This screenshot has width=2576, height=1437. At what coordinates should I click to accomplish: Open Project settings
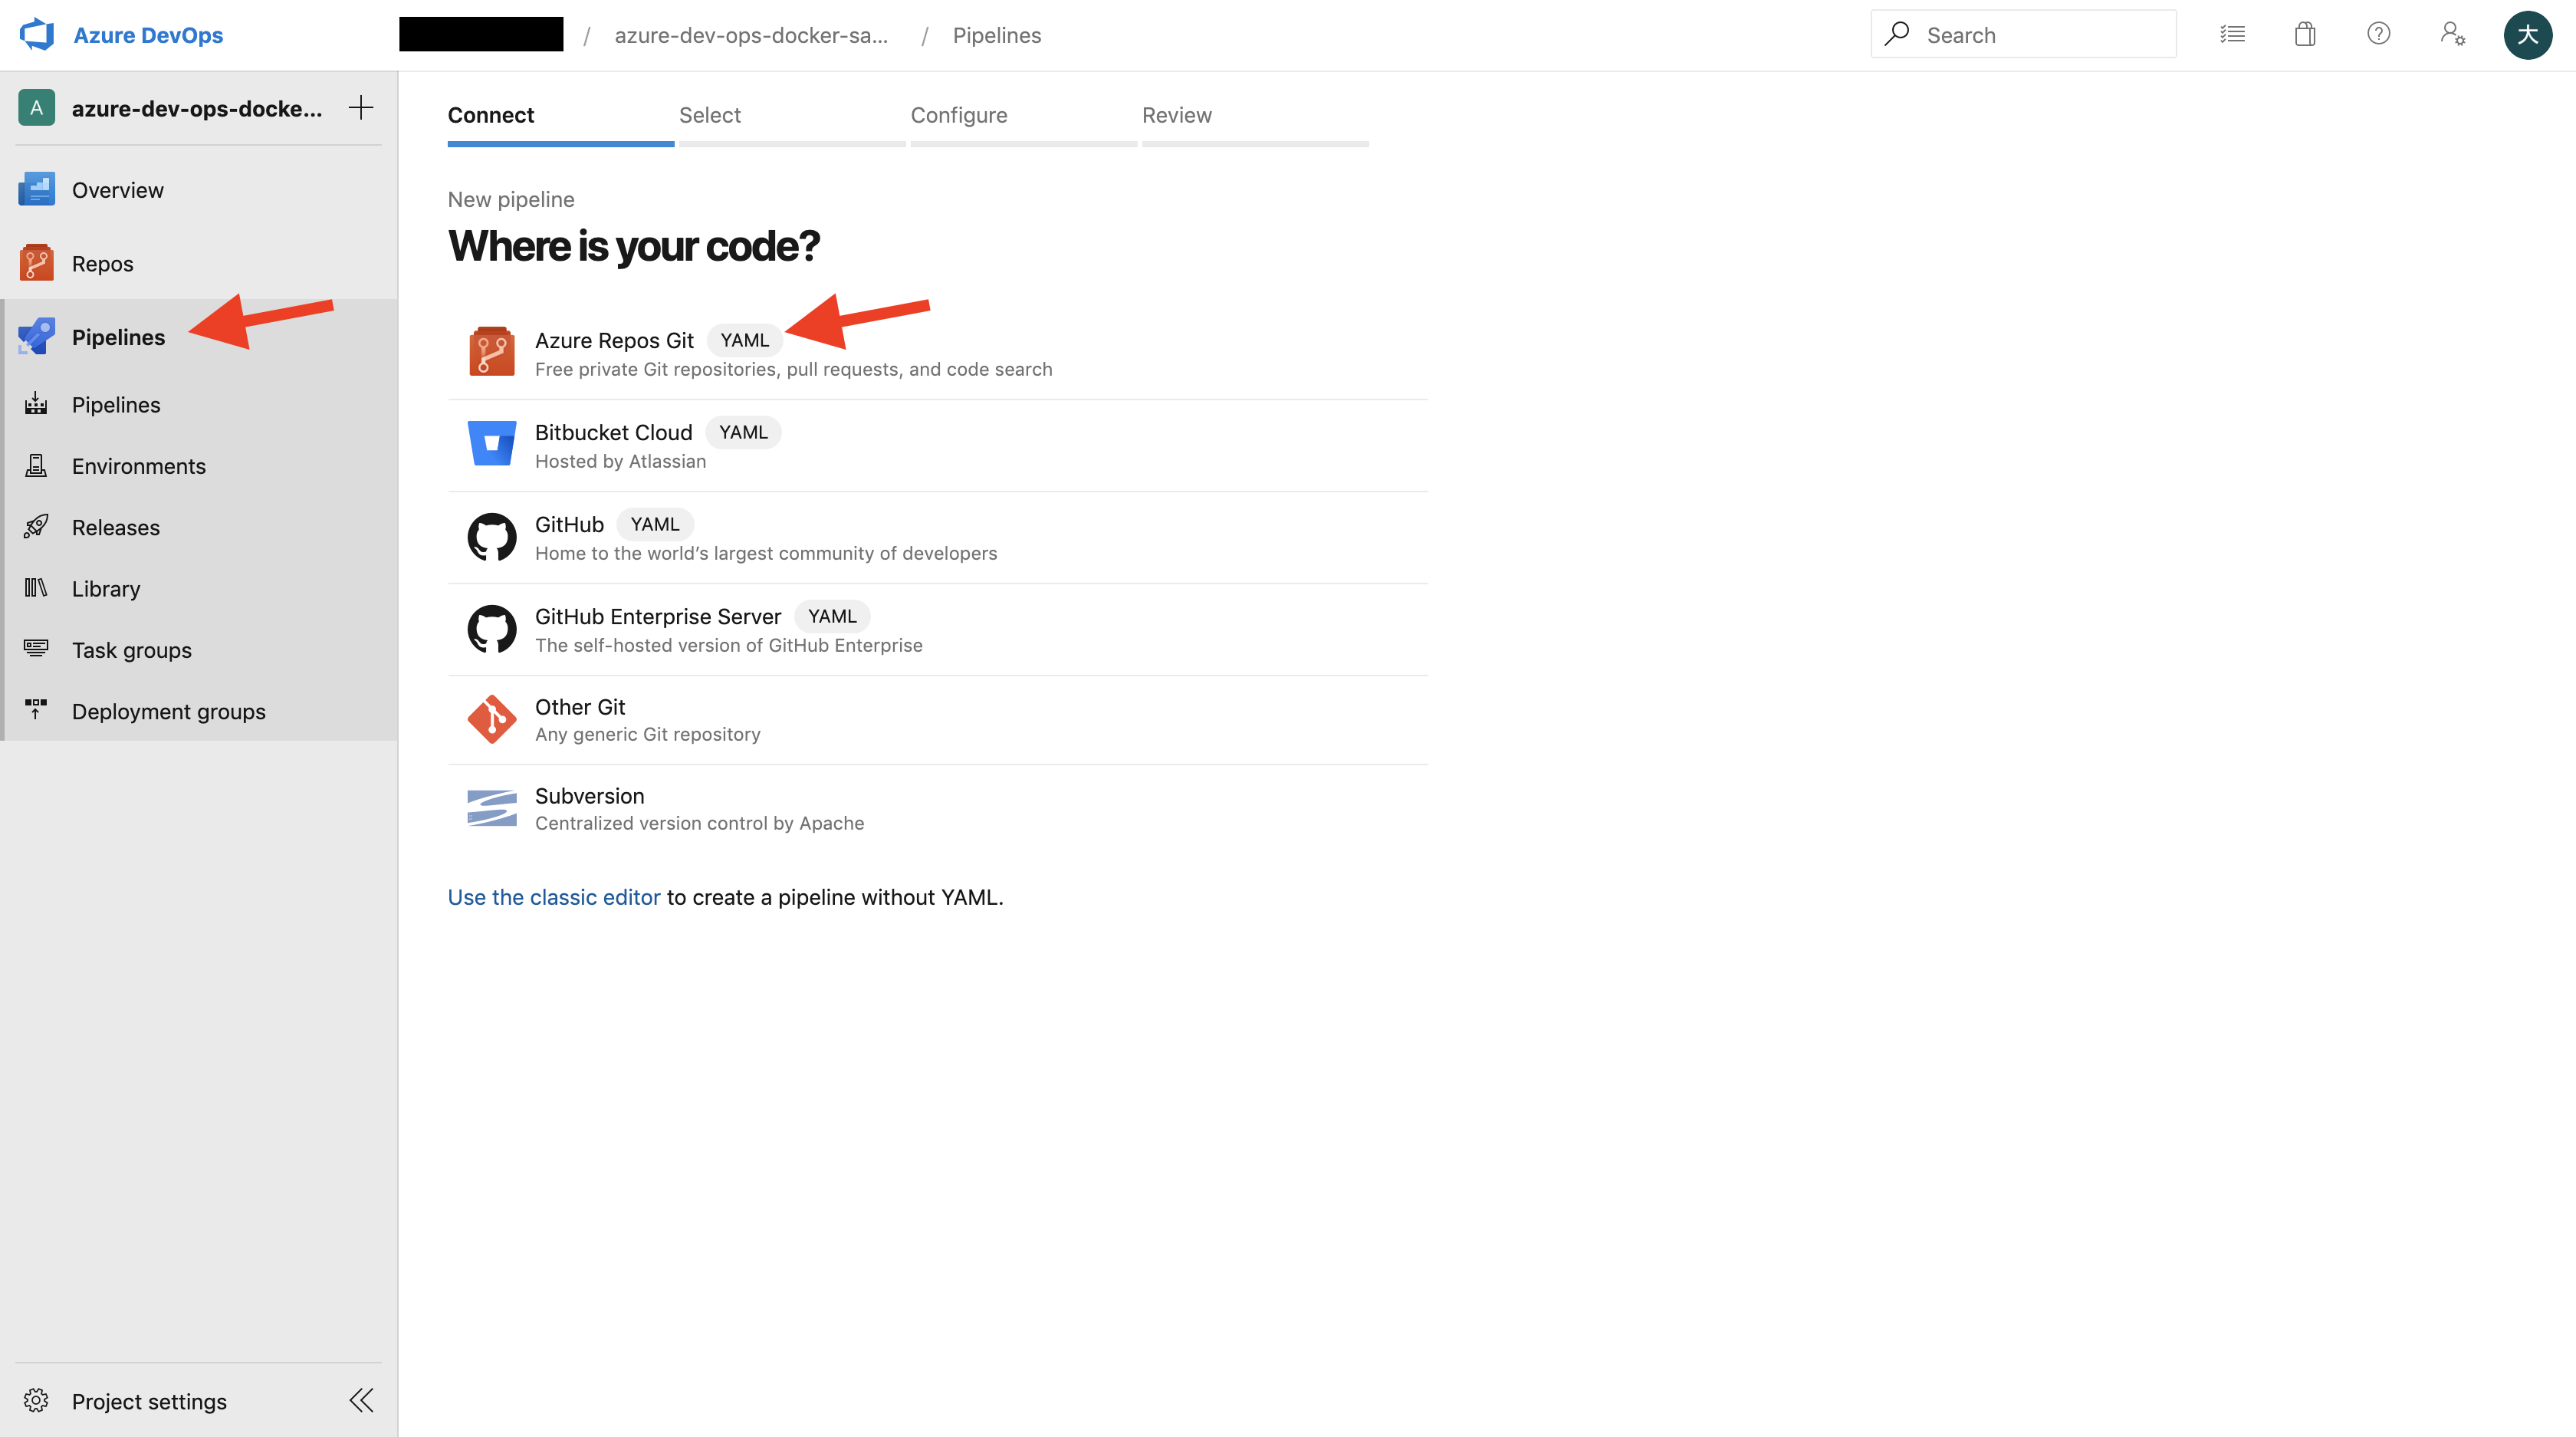coord(149,1401)
